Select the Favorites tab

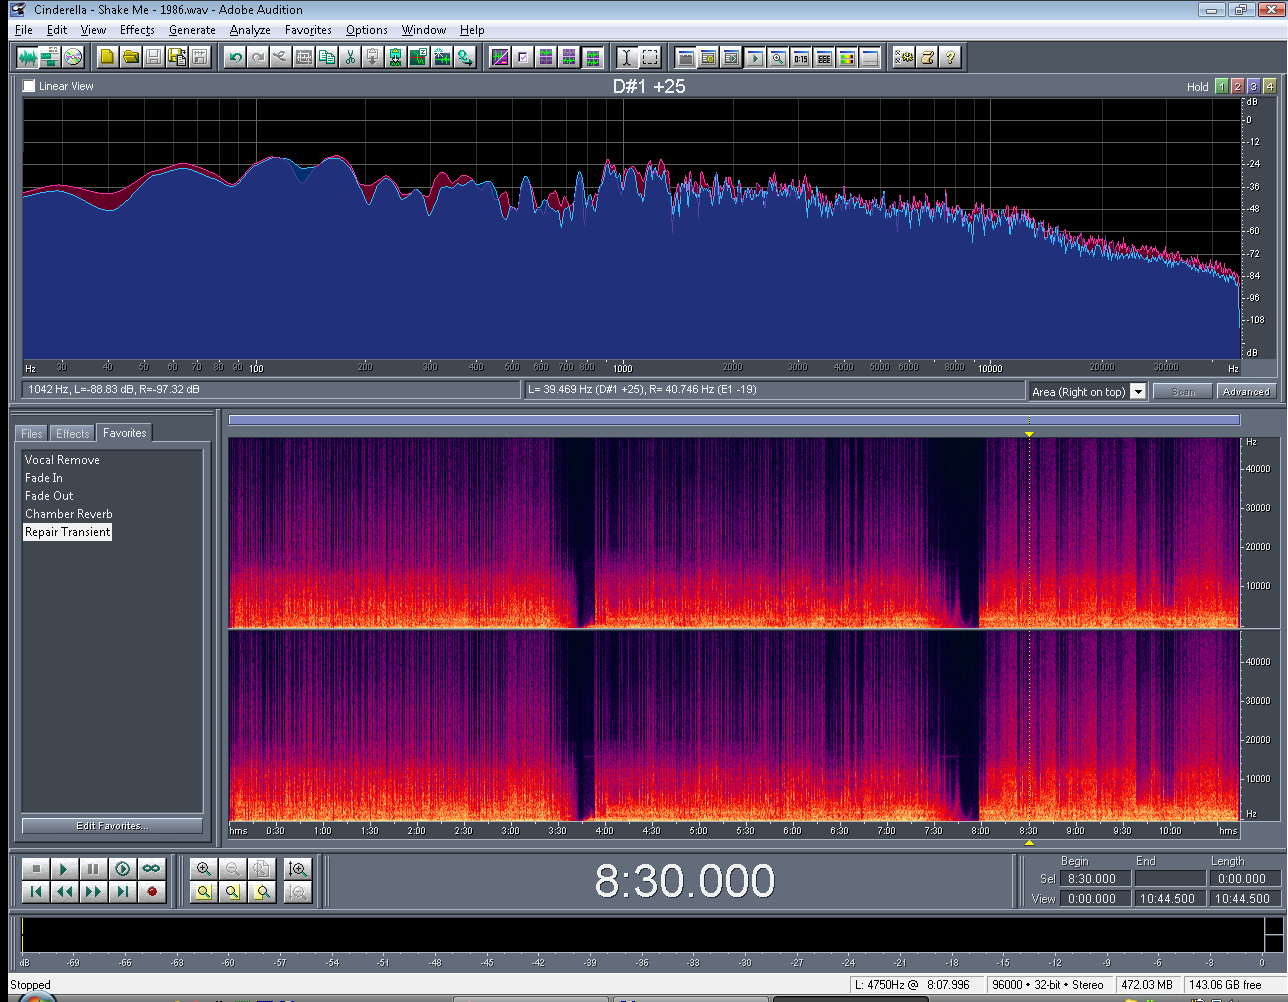pos(125,433)
